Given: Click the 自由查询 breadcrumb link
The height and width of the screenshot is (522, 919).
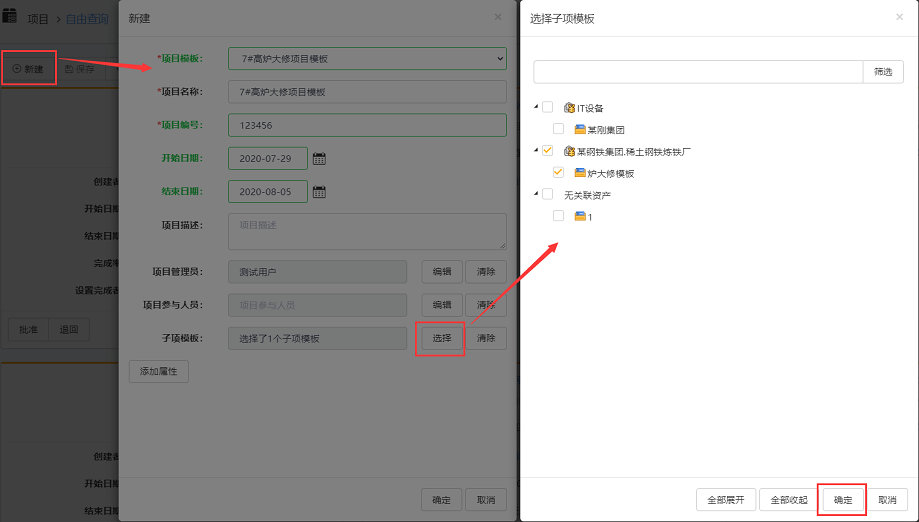Looking at the screenshot, I should pyautogui.click(x=87, y=18).
